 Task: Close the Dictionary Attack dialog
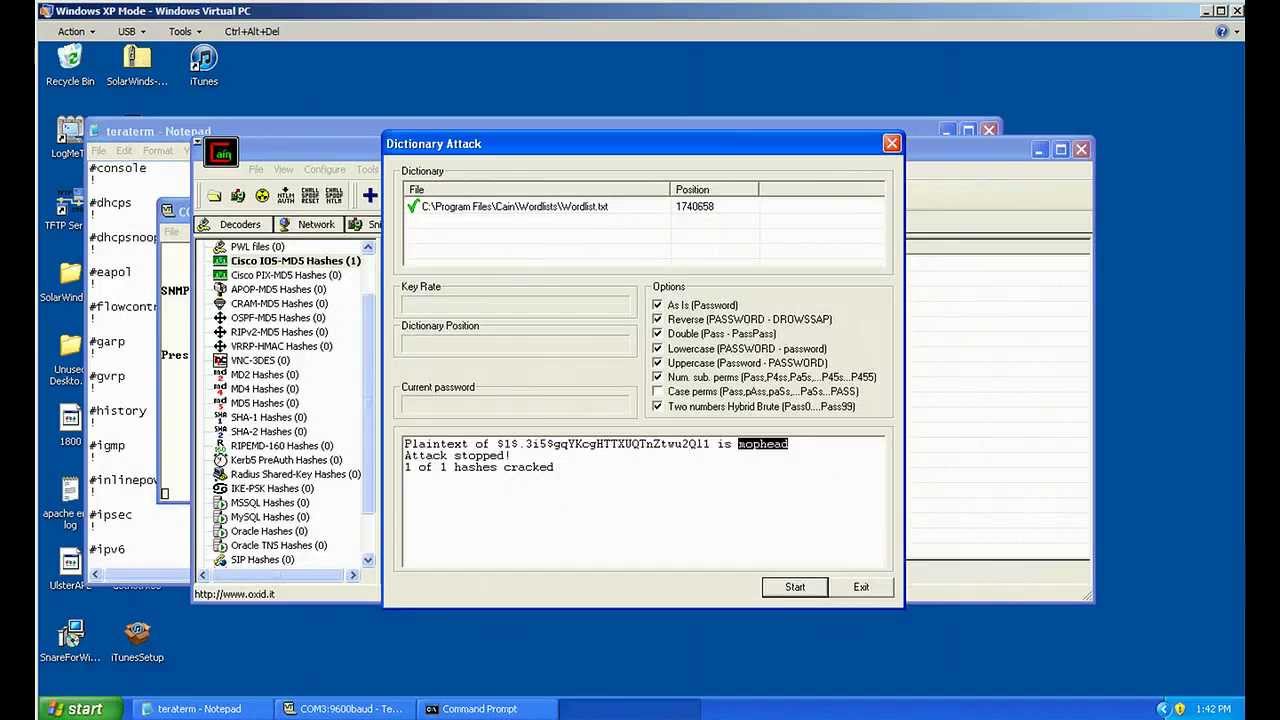(x=892, y=144)
